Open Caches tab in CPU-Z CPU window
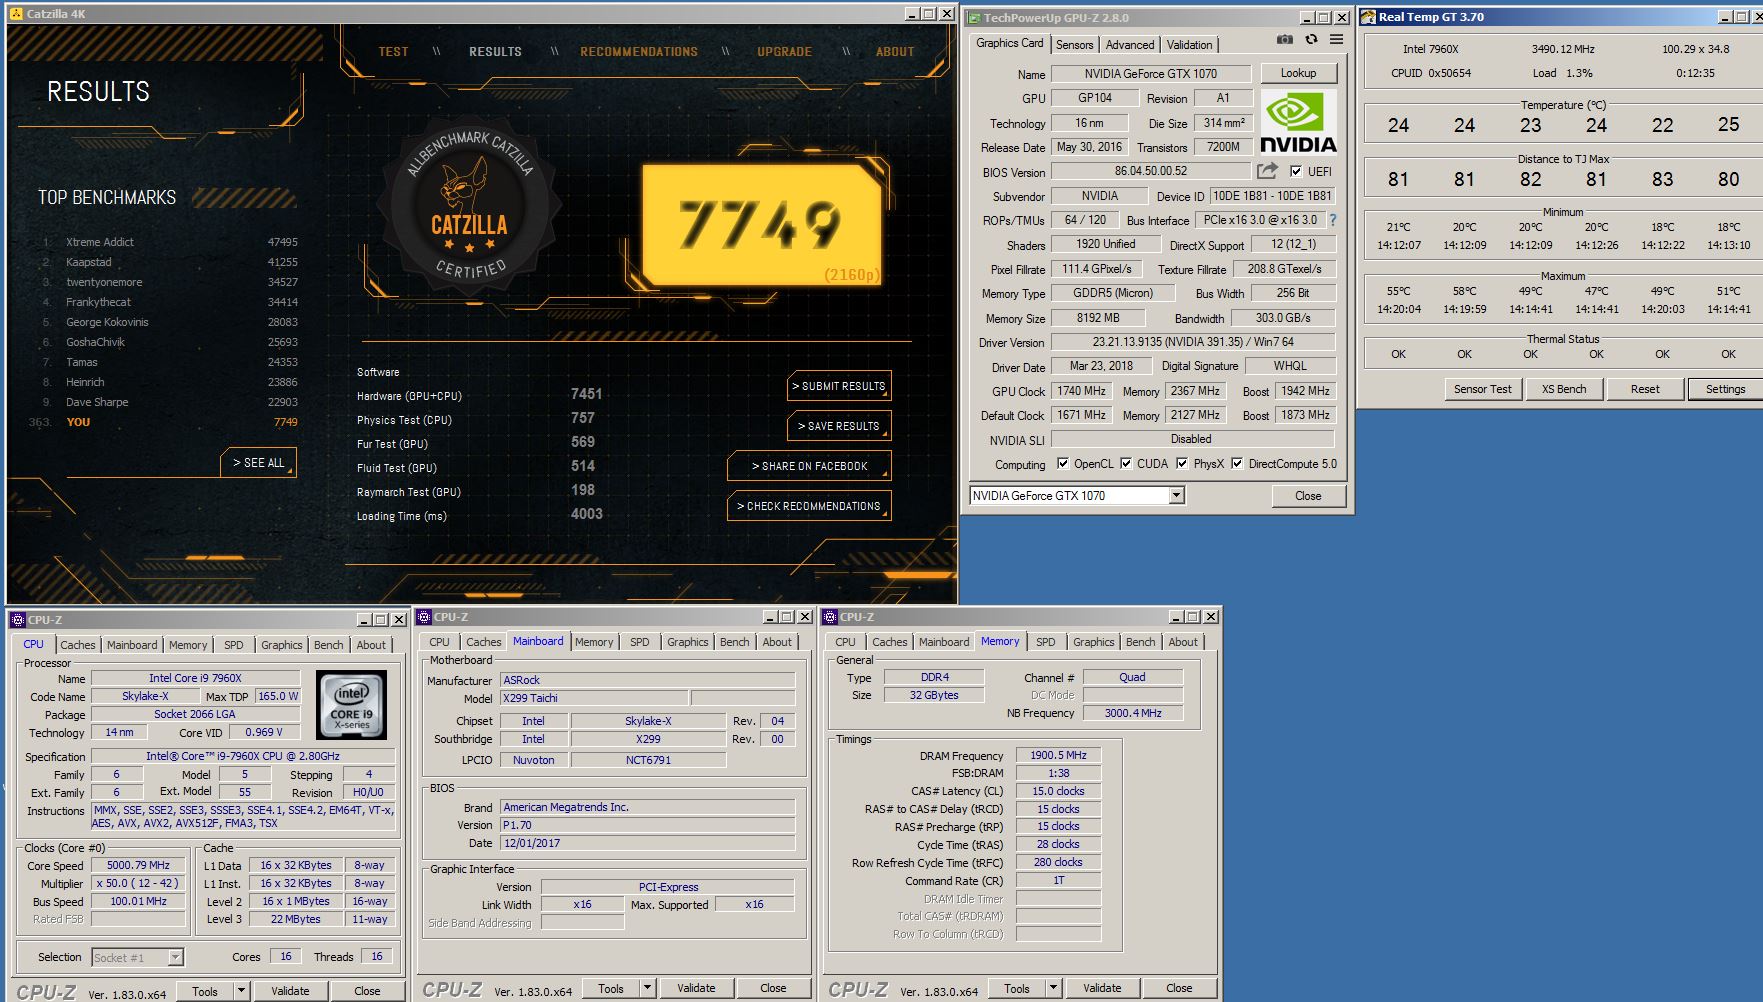Image resolution: width=1763 pixels, height=1002 pixels. tap(77, 645)
